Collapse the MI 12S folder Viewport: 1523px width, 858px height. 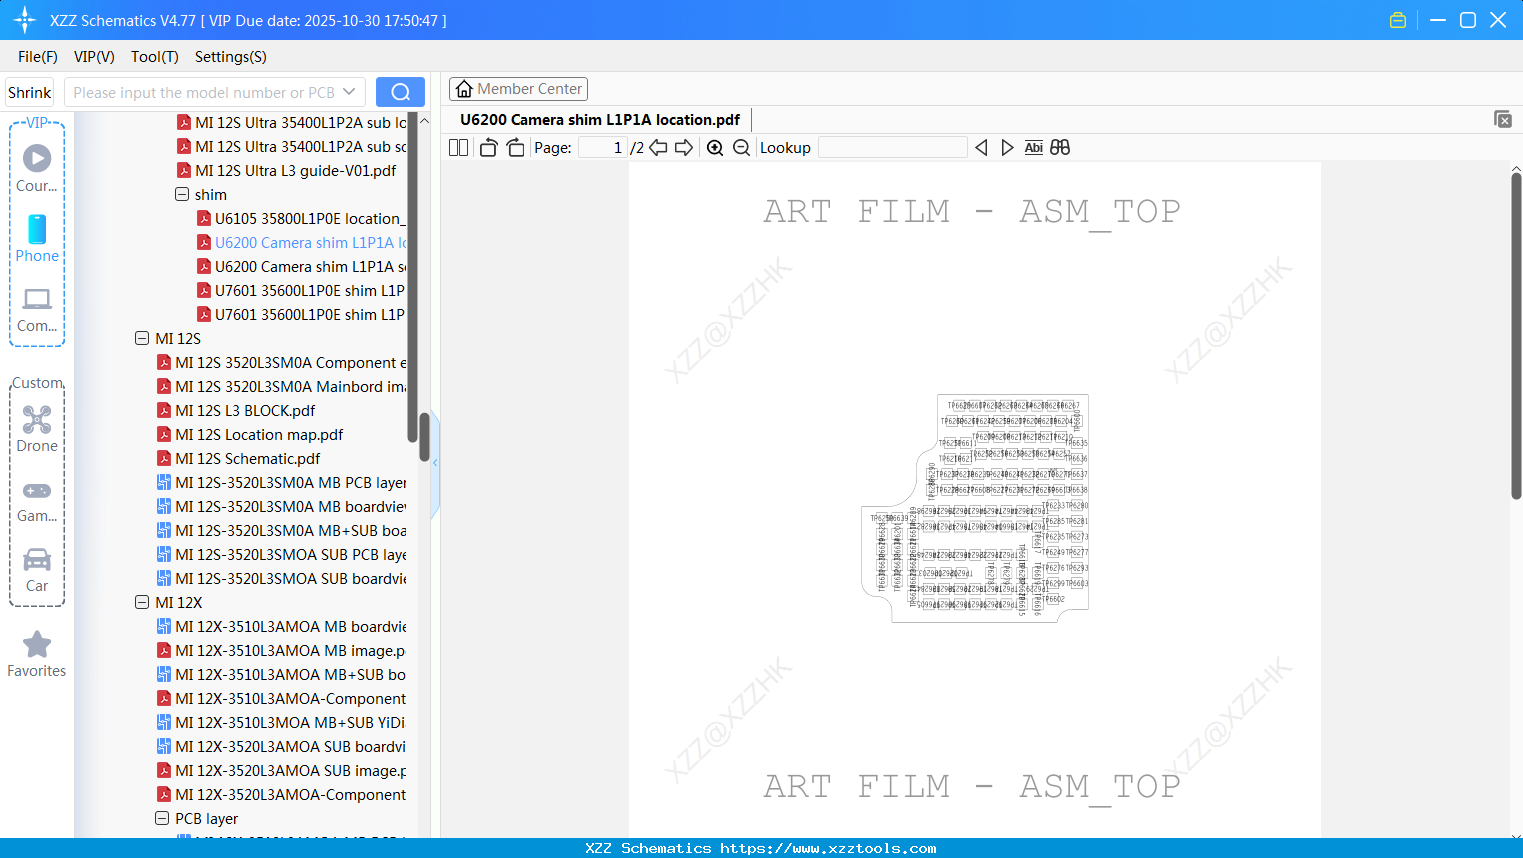142,338
